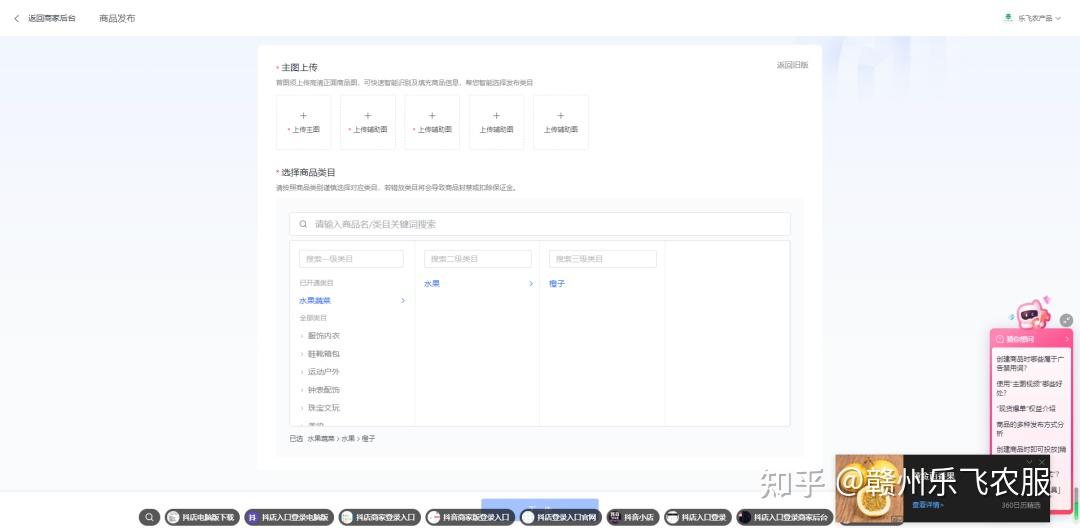
Task: Click the back arrow beside 返回商家后台
Action: [x=17, y=19]
